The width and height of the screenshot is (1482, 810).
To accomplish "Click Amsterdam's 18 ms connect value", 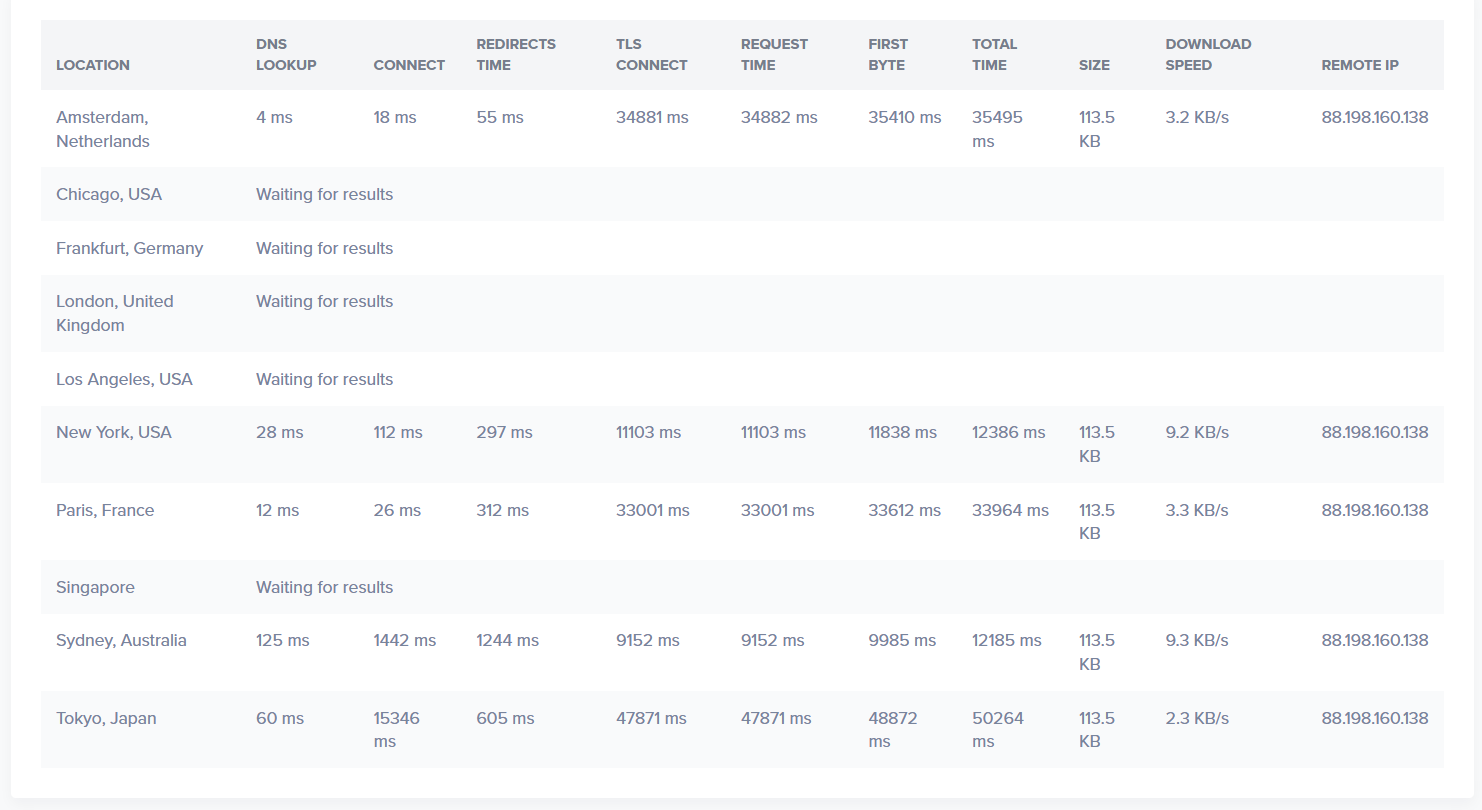I will click(x=395, y=117).
